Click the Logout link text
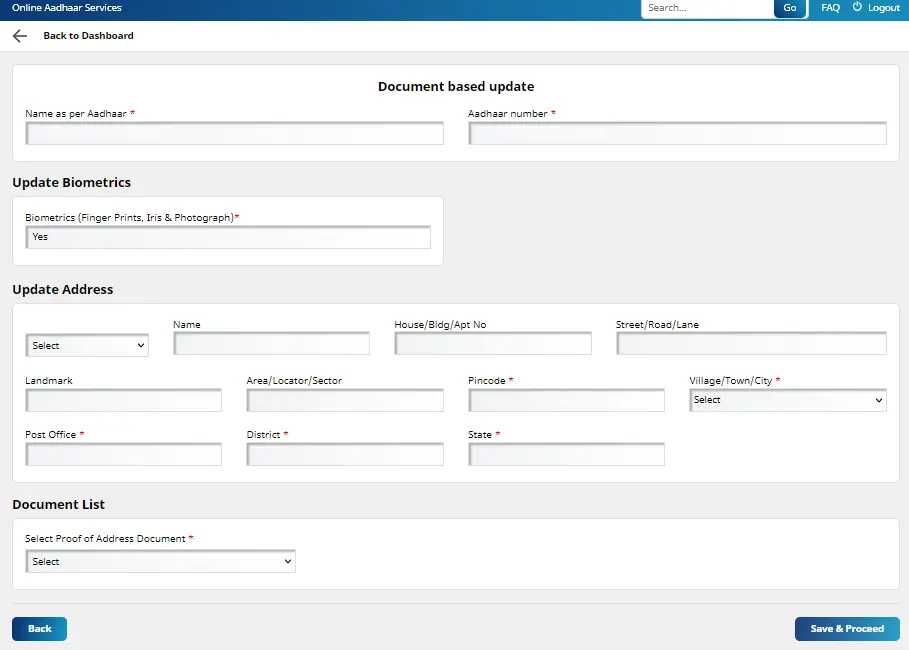Viewport: 909px width, 650px height. tap(883, 8)
